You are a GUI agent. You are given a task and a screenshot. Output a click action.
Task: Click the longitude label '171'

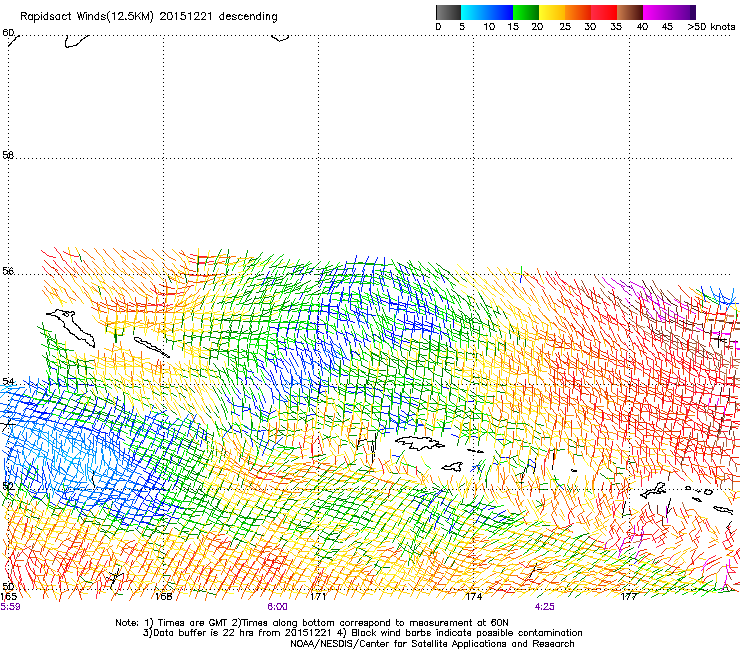tap(318, 596)
